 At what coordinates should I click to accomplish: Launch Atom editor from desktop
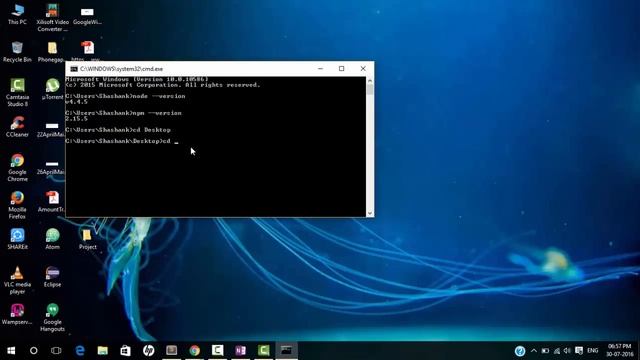[52, 239]
